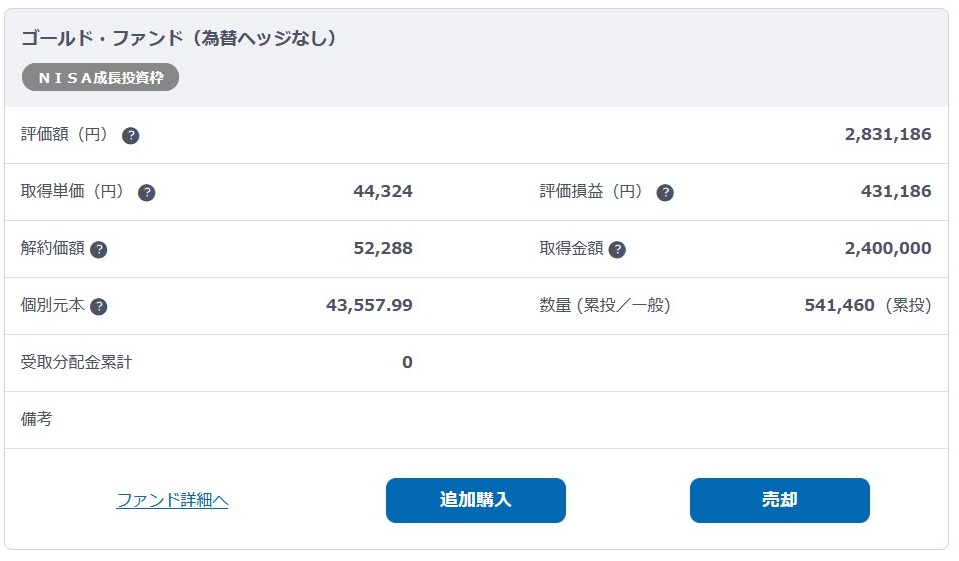Click the 取得金額 value 2,400,000
The width and height of the screenshot is (959, 561).
pos(887,248)
